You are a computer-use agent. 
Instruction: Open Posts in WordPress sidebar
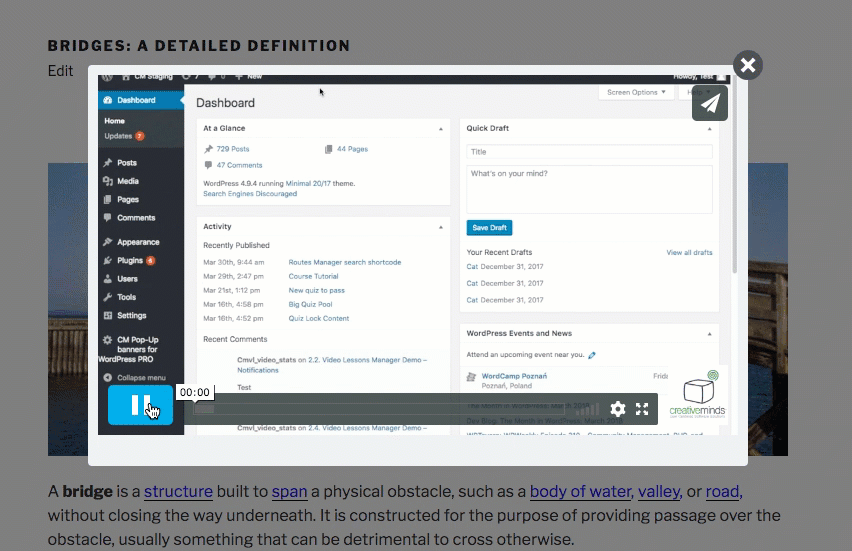tap(126, 163)
